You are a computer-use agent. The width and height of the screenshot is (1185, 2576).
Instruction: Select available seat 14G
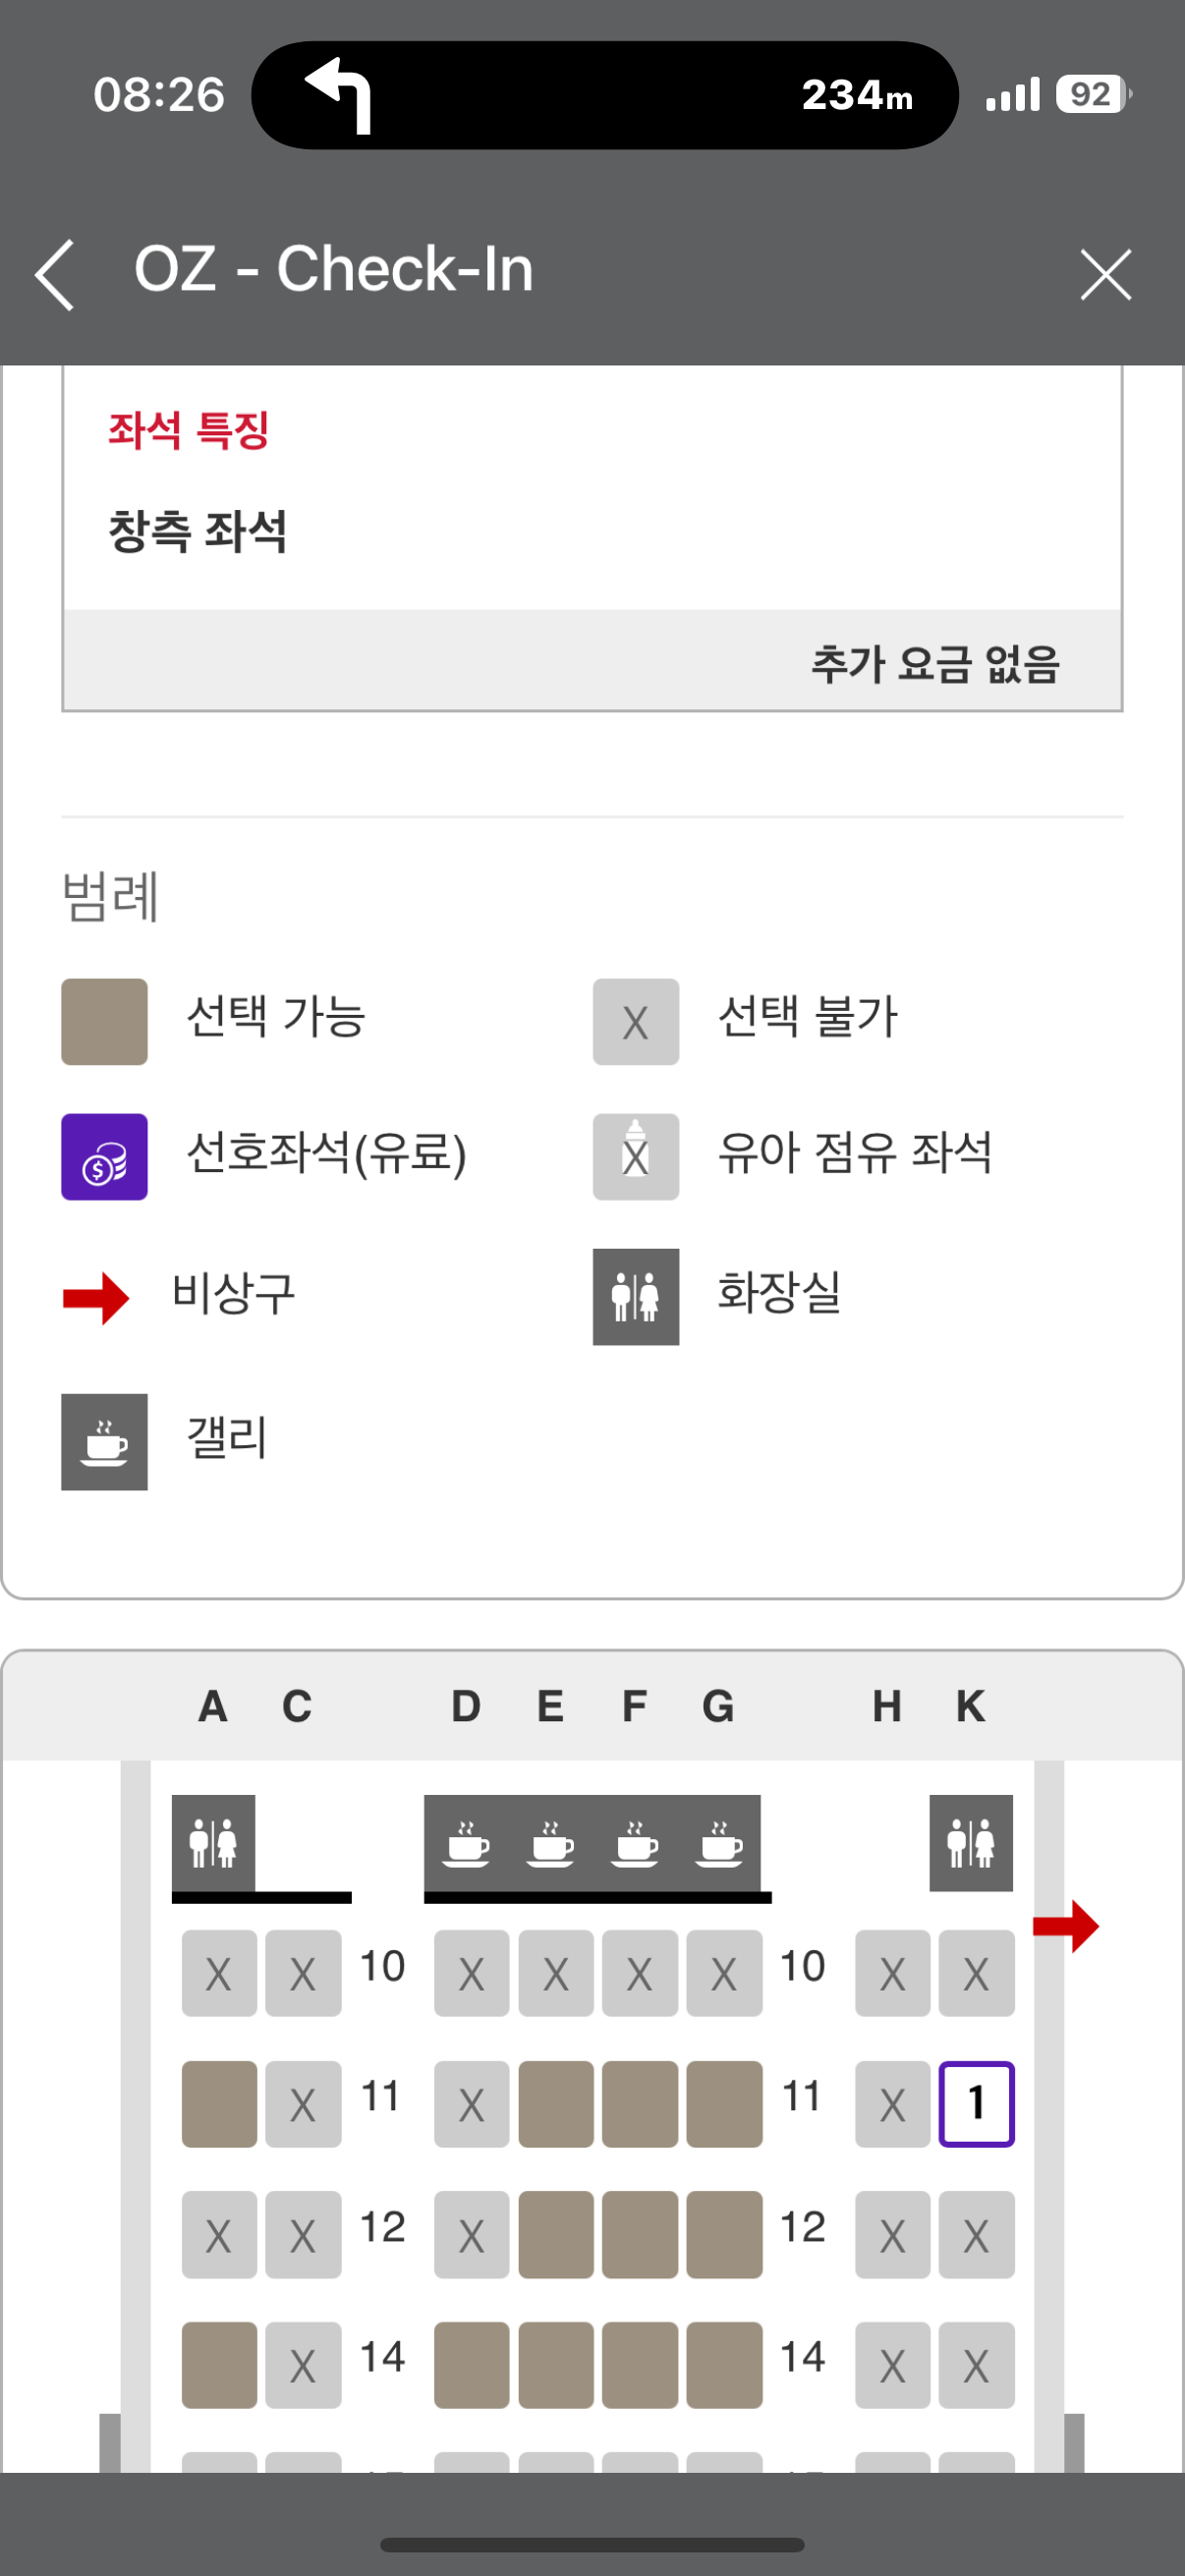point(724,2364)
